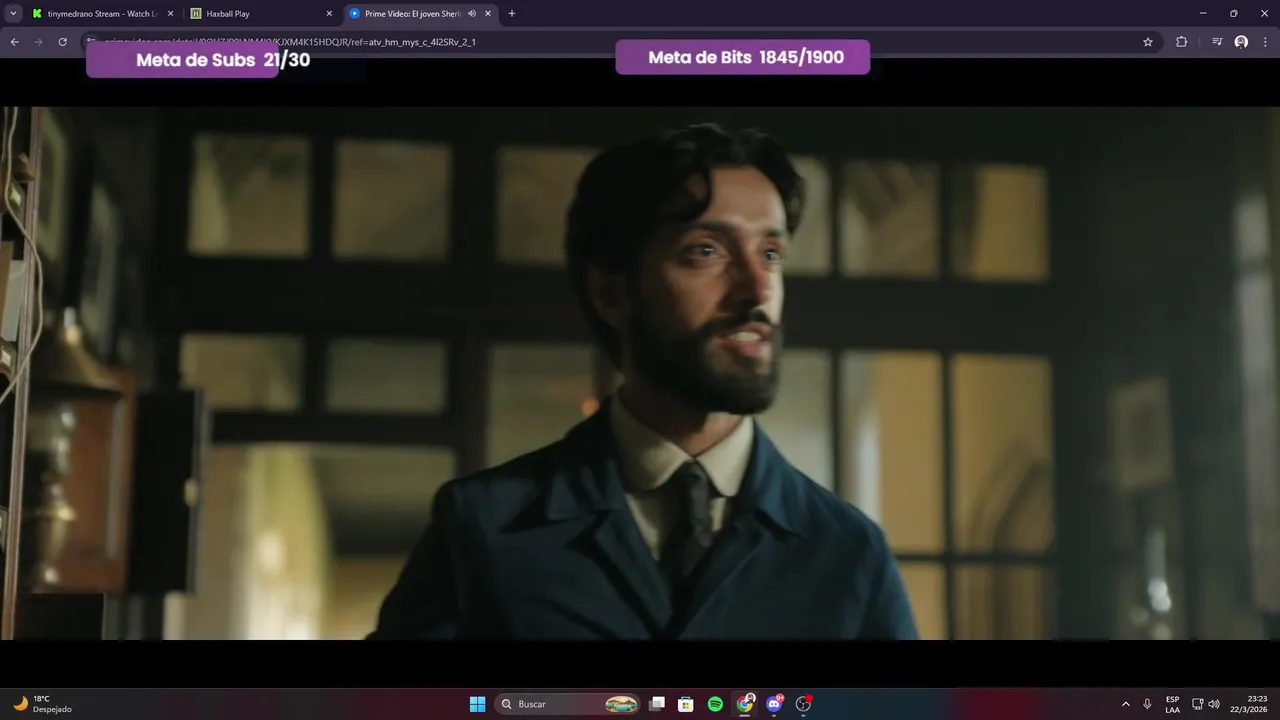This screenshot has height=720, width=1280.
Task: Open Discord from the taskbar
Action: (x=774, y=704)
